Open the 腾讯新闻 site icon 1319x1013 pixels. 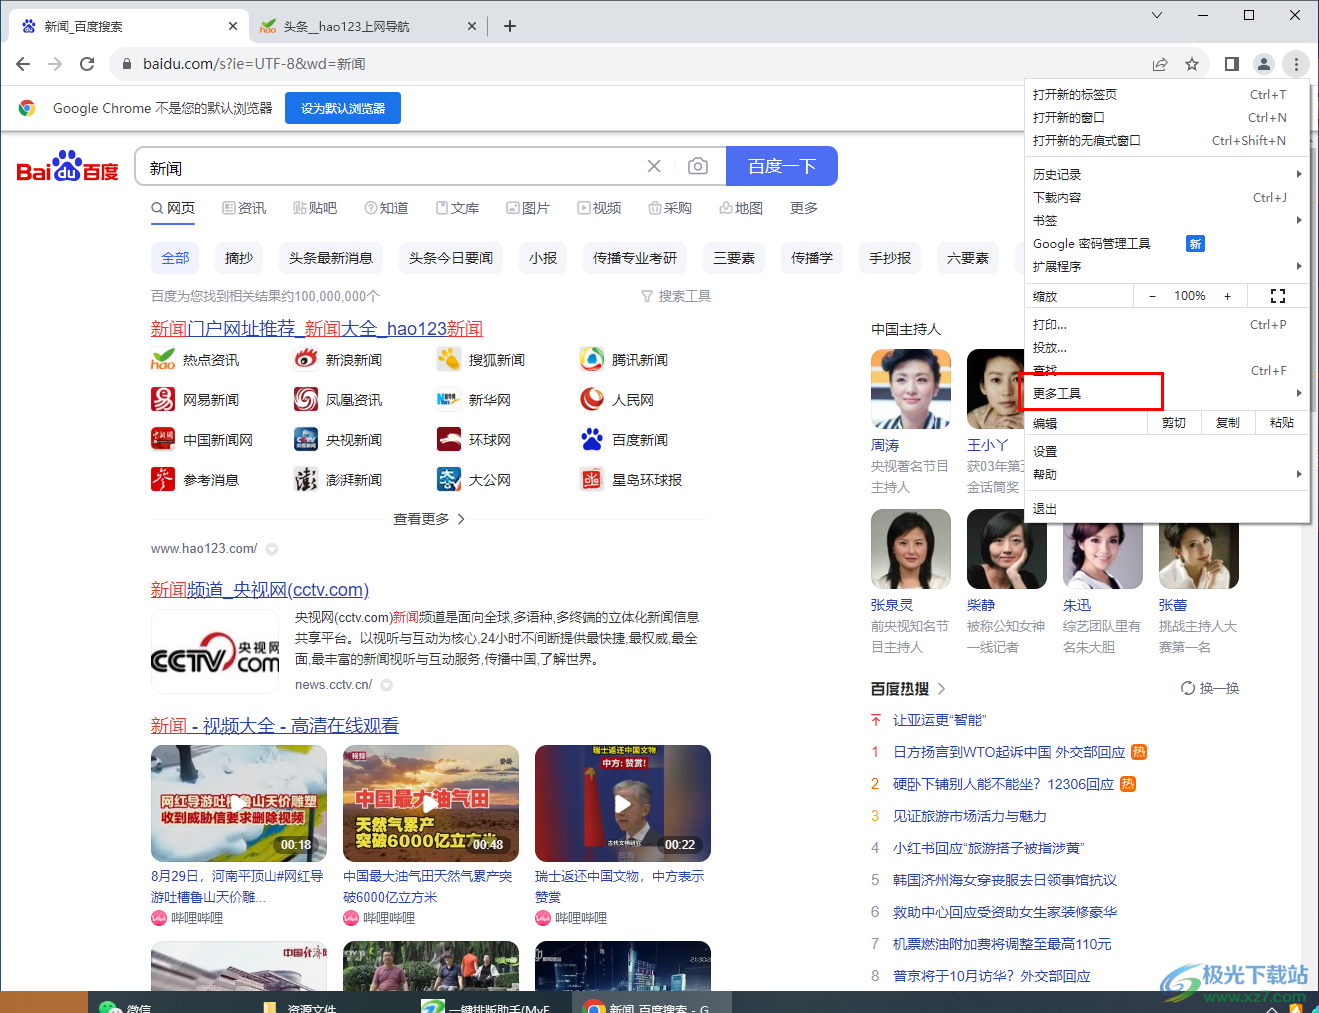[x=592, y=359]
